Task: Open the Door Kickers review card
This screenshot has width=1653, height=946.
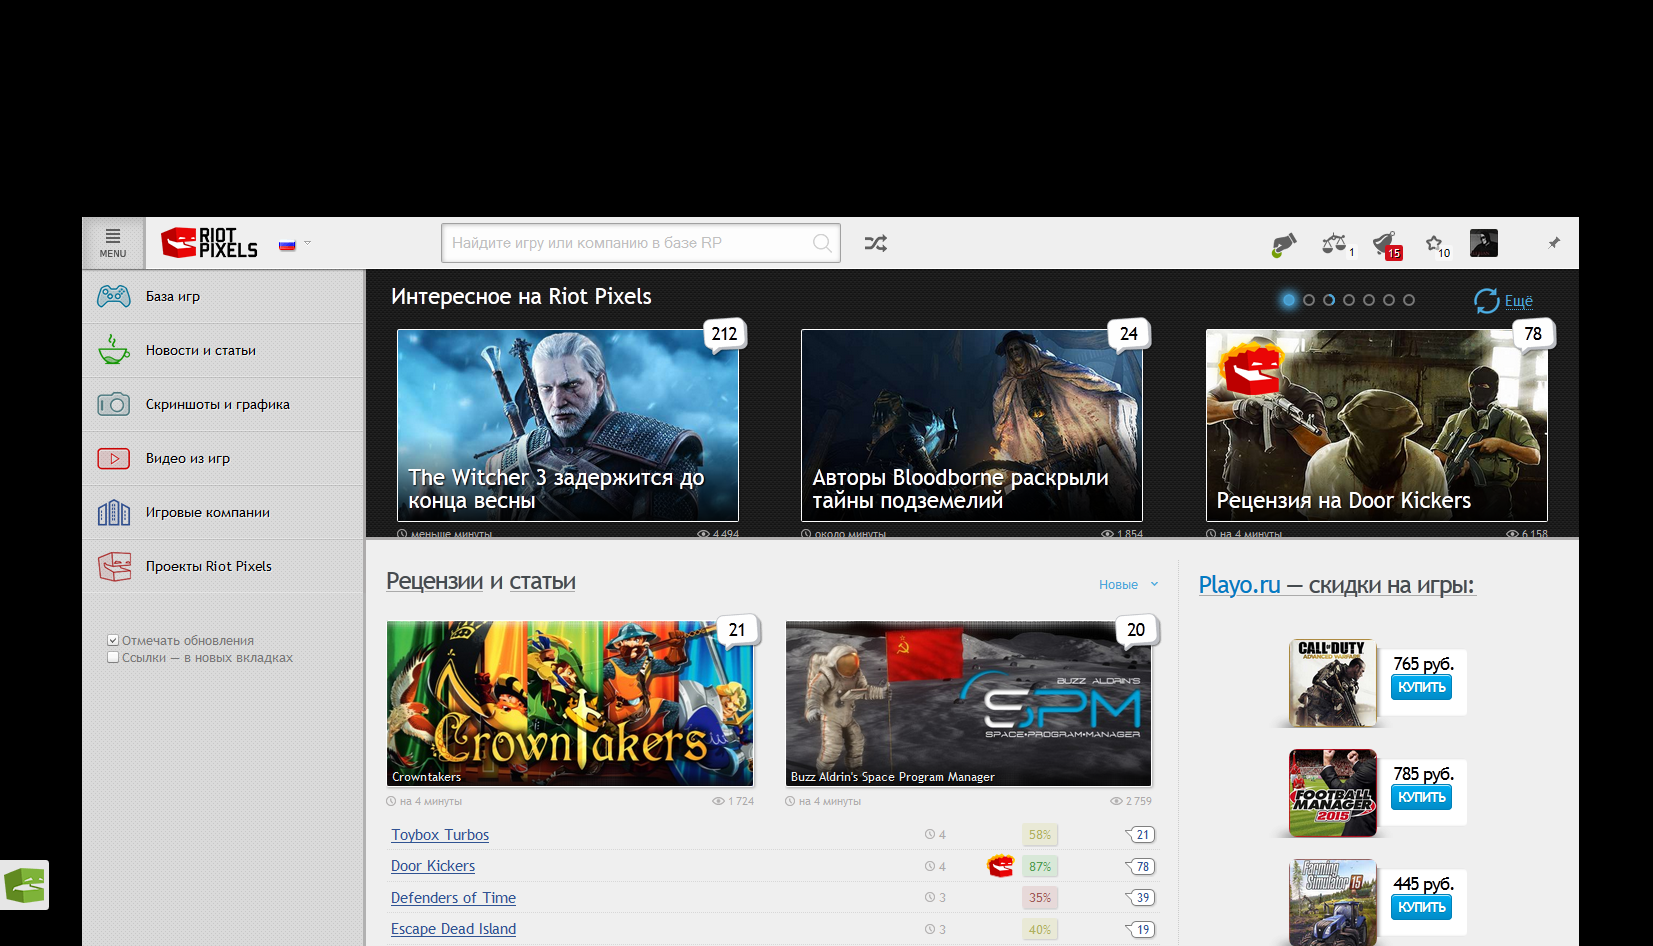Action: (1377, 425)
